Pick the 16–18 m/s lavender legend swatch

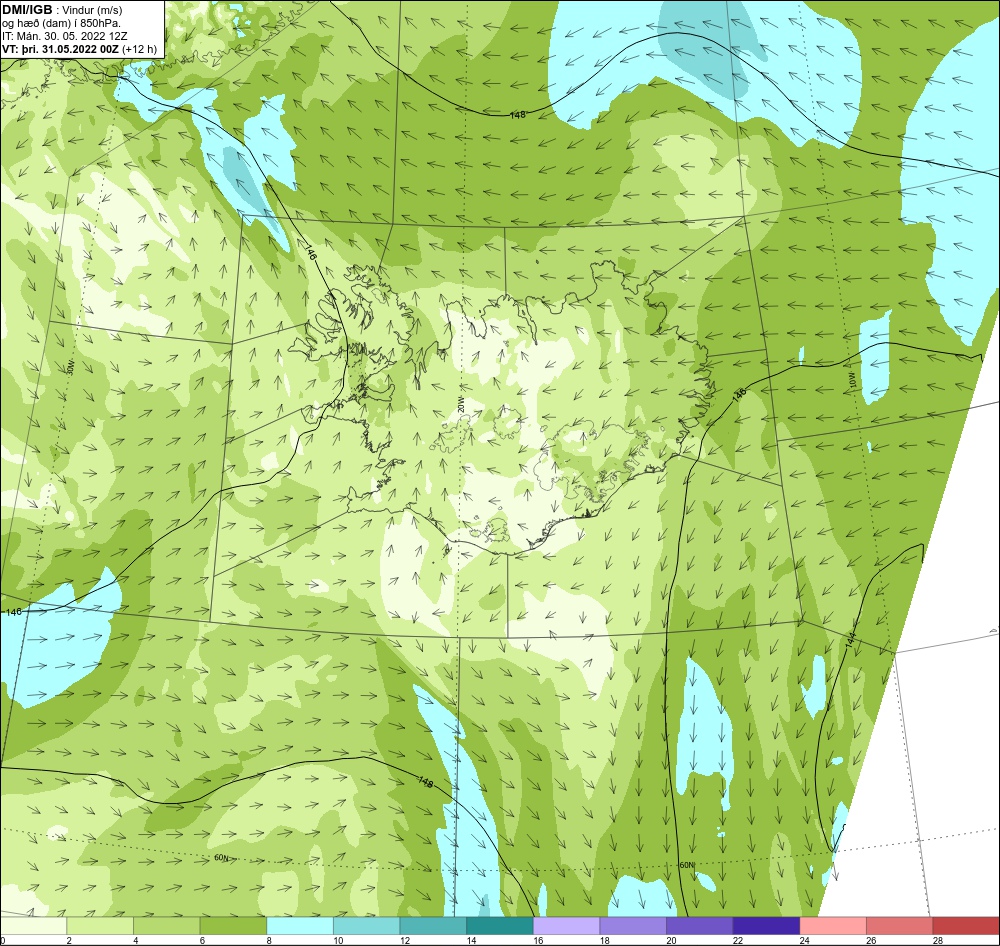(x=566, y=926)
